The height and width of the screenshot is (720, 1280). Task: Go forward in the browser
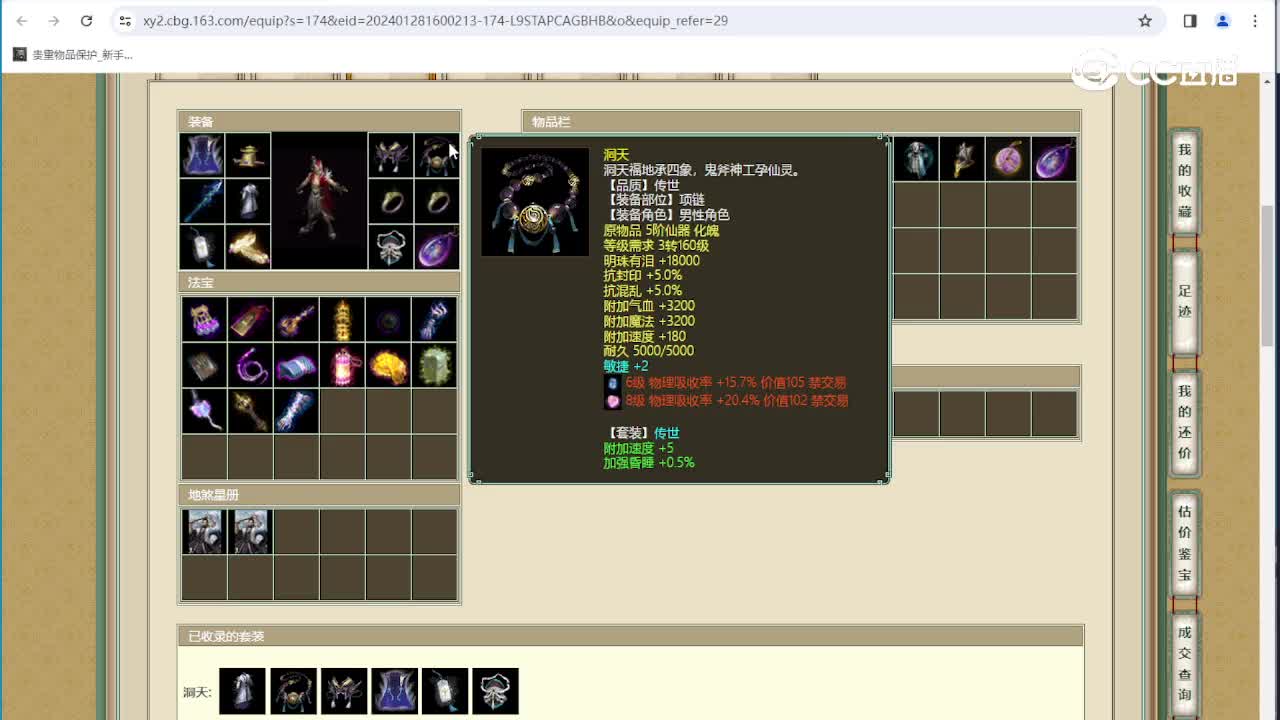[x=54, y=21]
